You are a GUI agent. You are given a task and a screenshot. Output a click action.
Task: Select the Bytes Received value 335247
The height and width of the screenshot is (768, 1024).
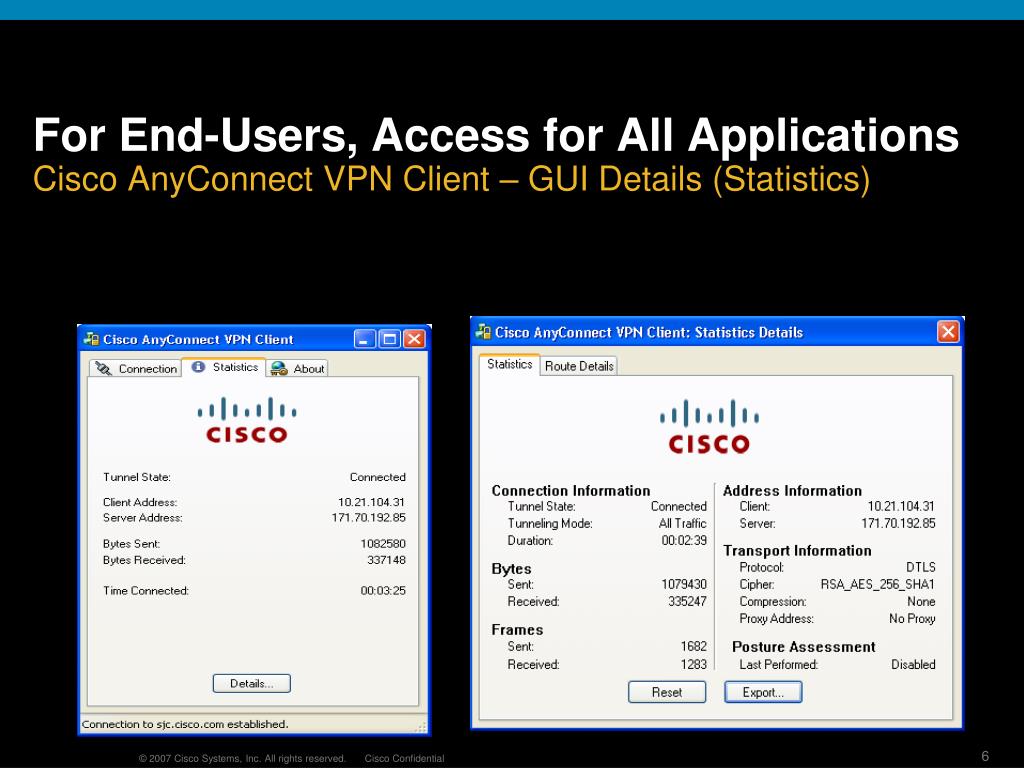click(x=687, y=601)
